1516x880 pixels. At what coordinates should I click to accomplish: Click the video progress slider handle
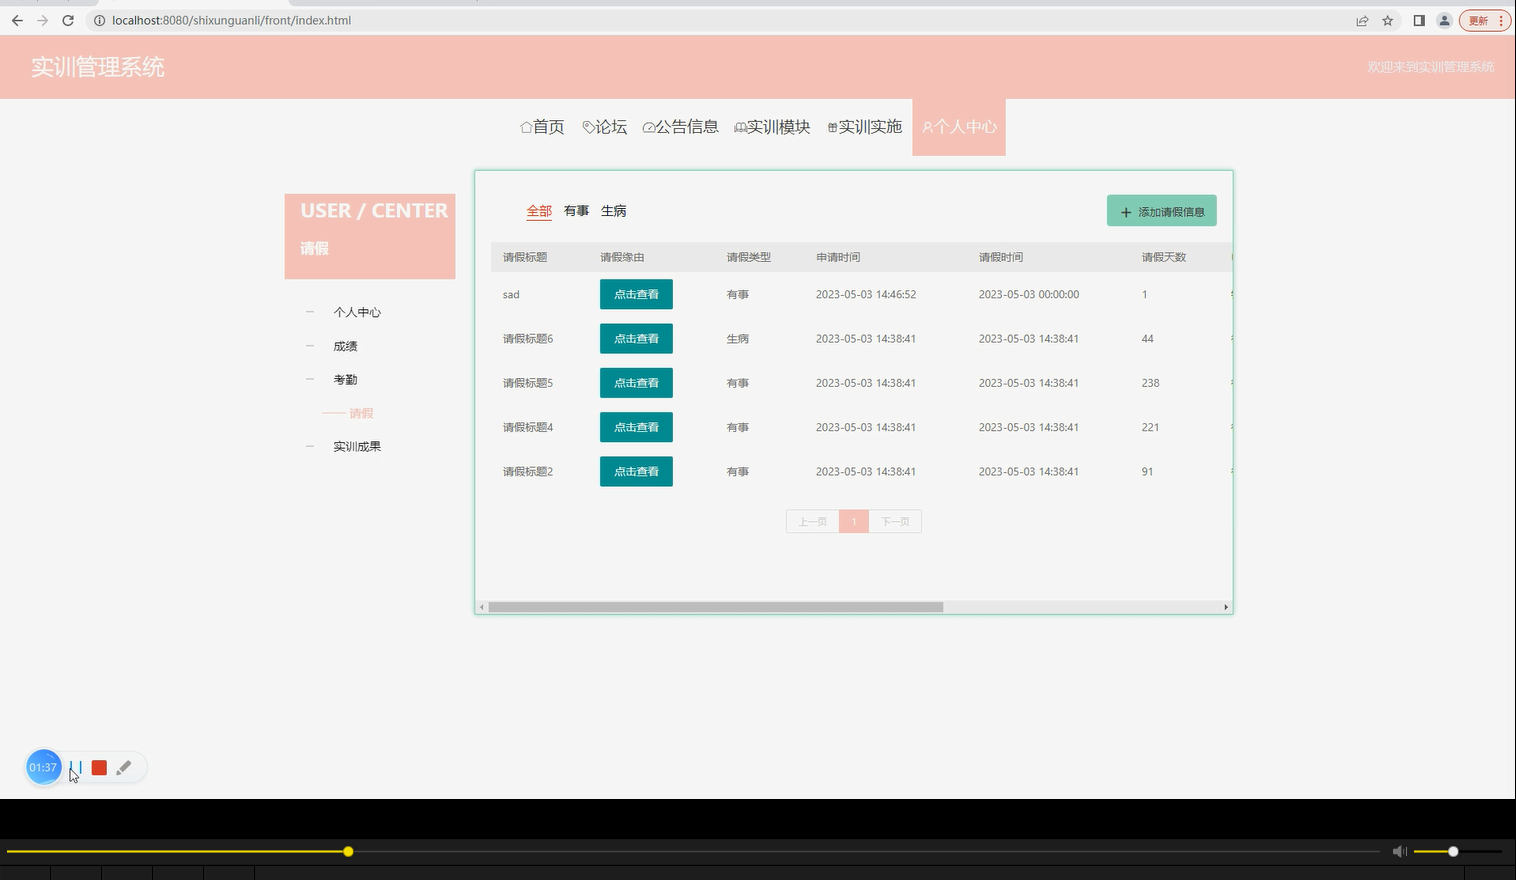[348, 852]
